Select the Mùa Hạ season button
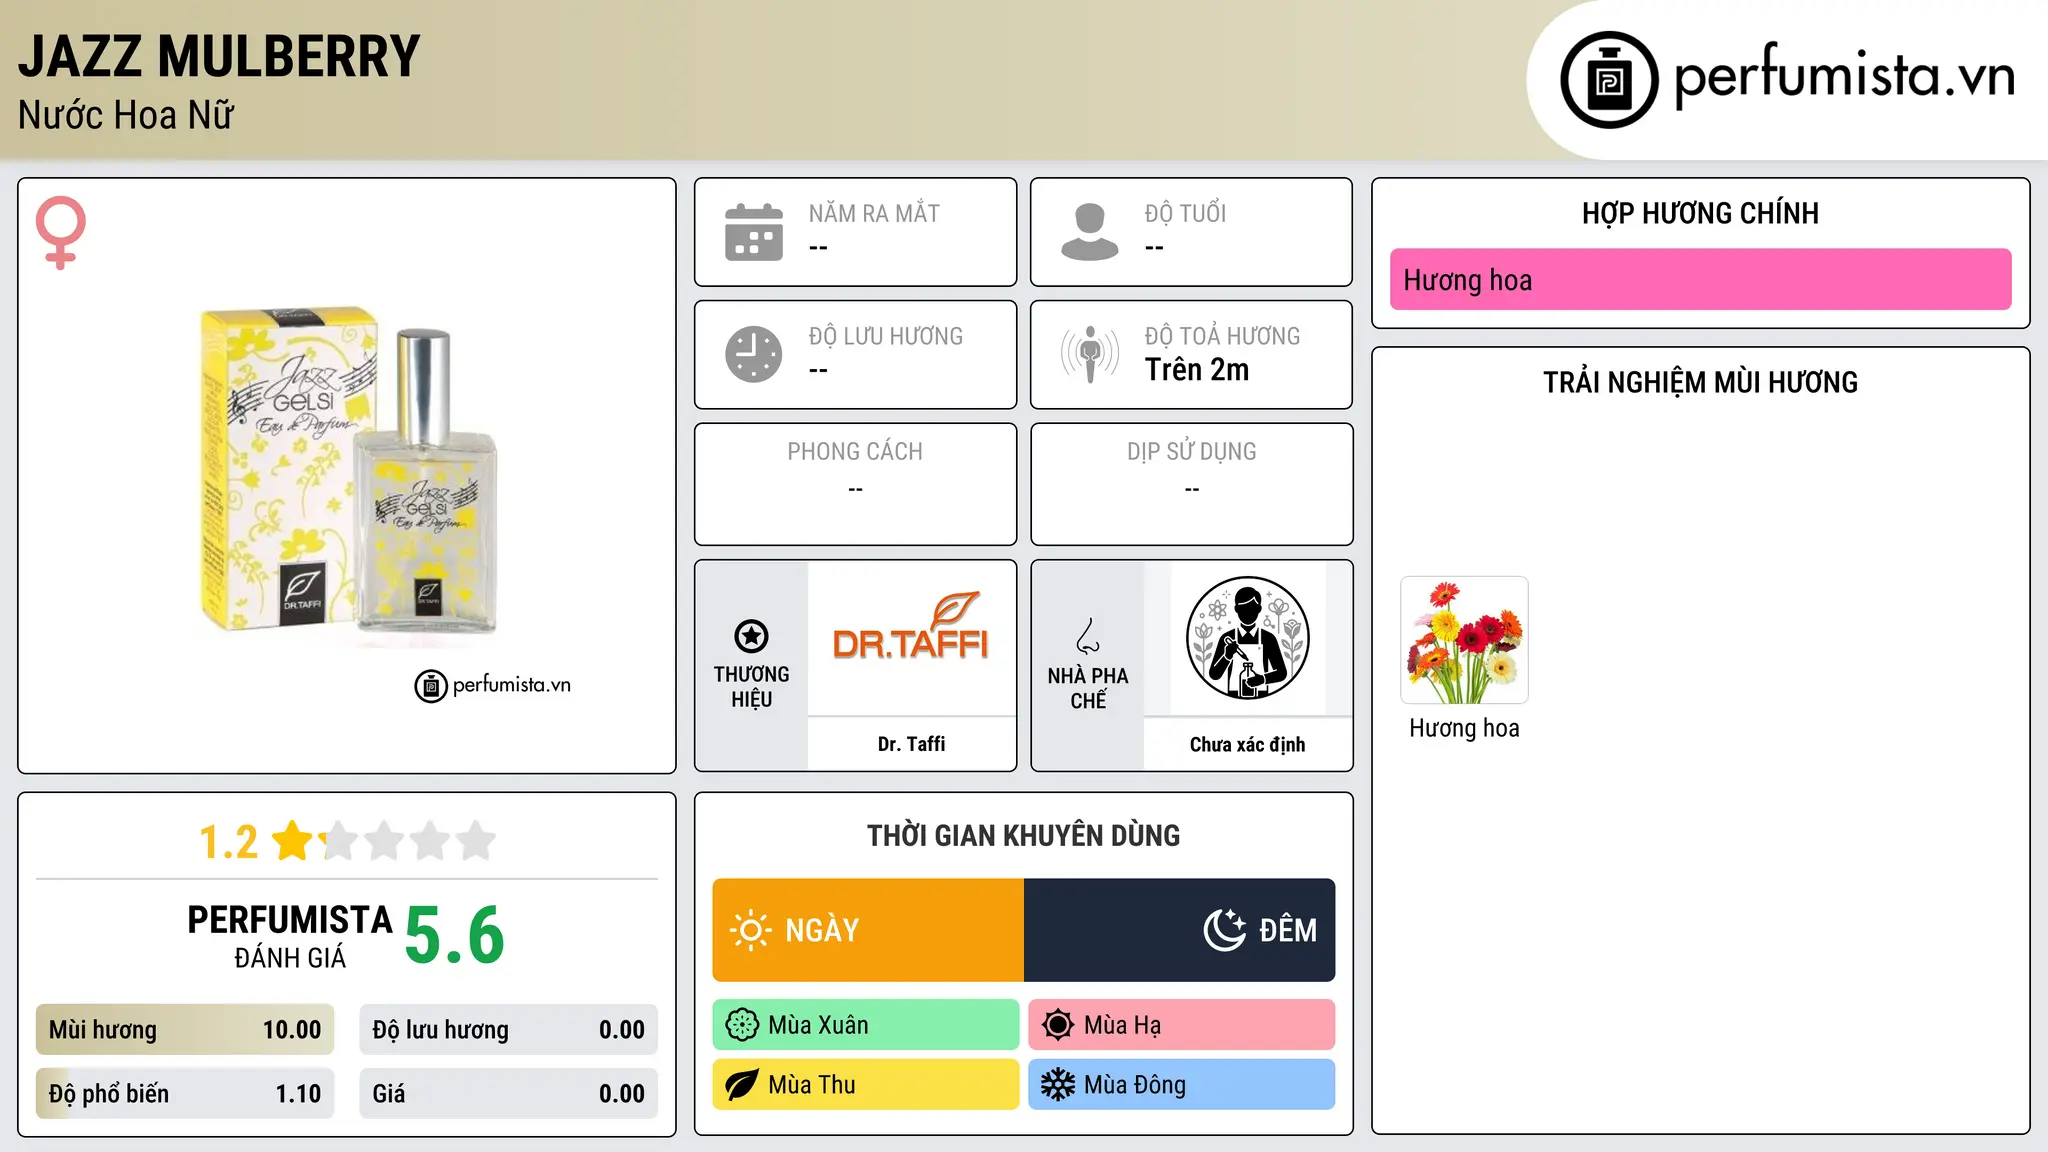The width and height of the screenshot is (2048, 1152). coord(1182,1025)
